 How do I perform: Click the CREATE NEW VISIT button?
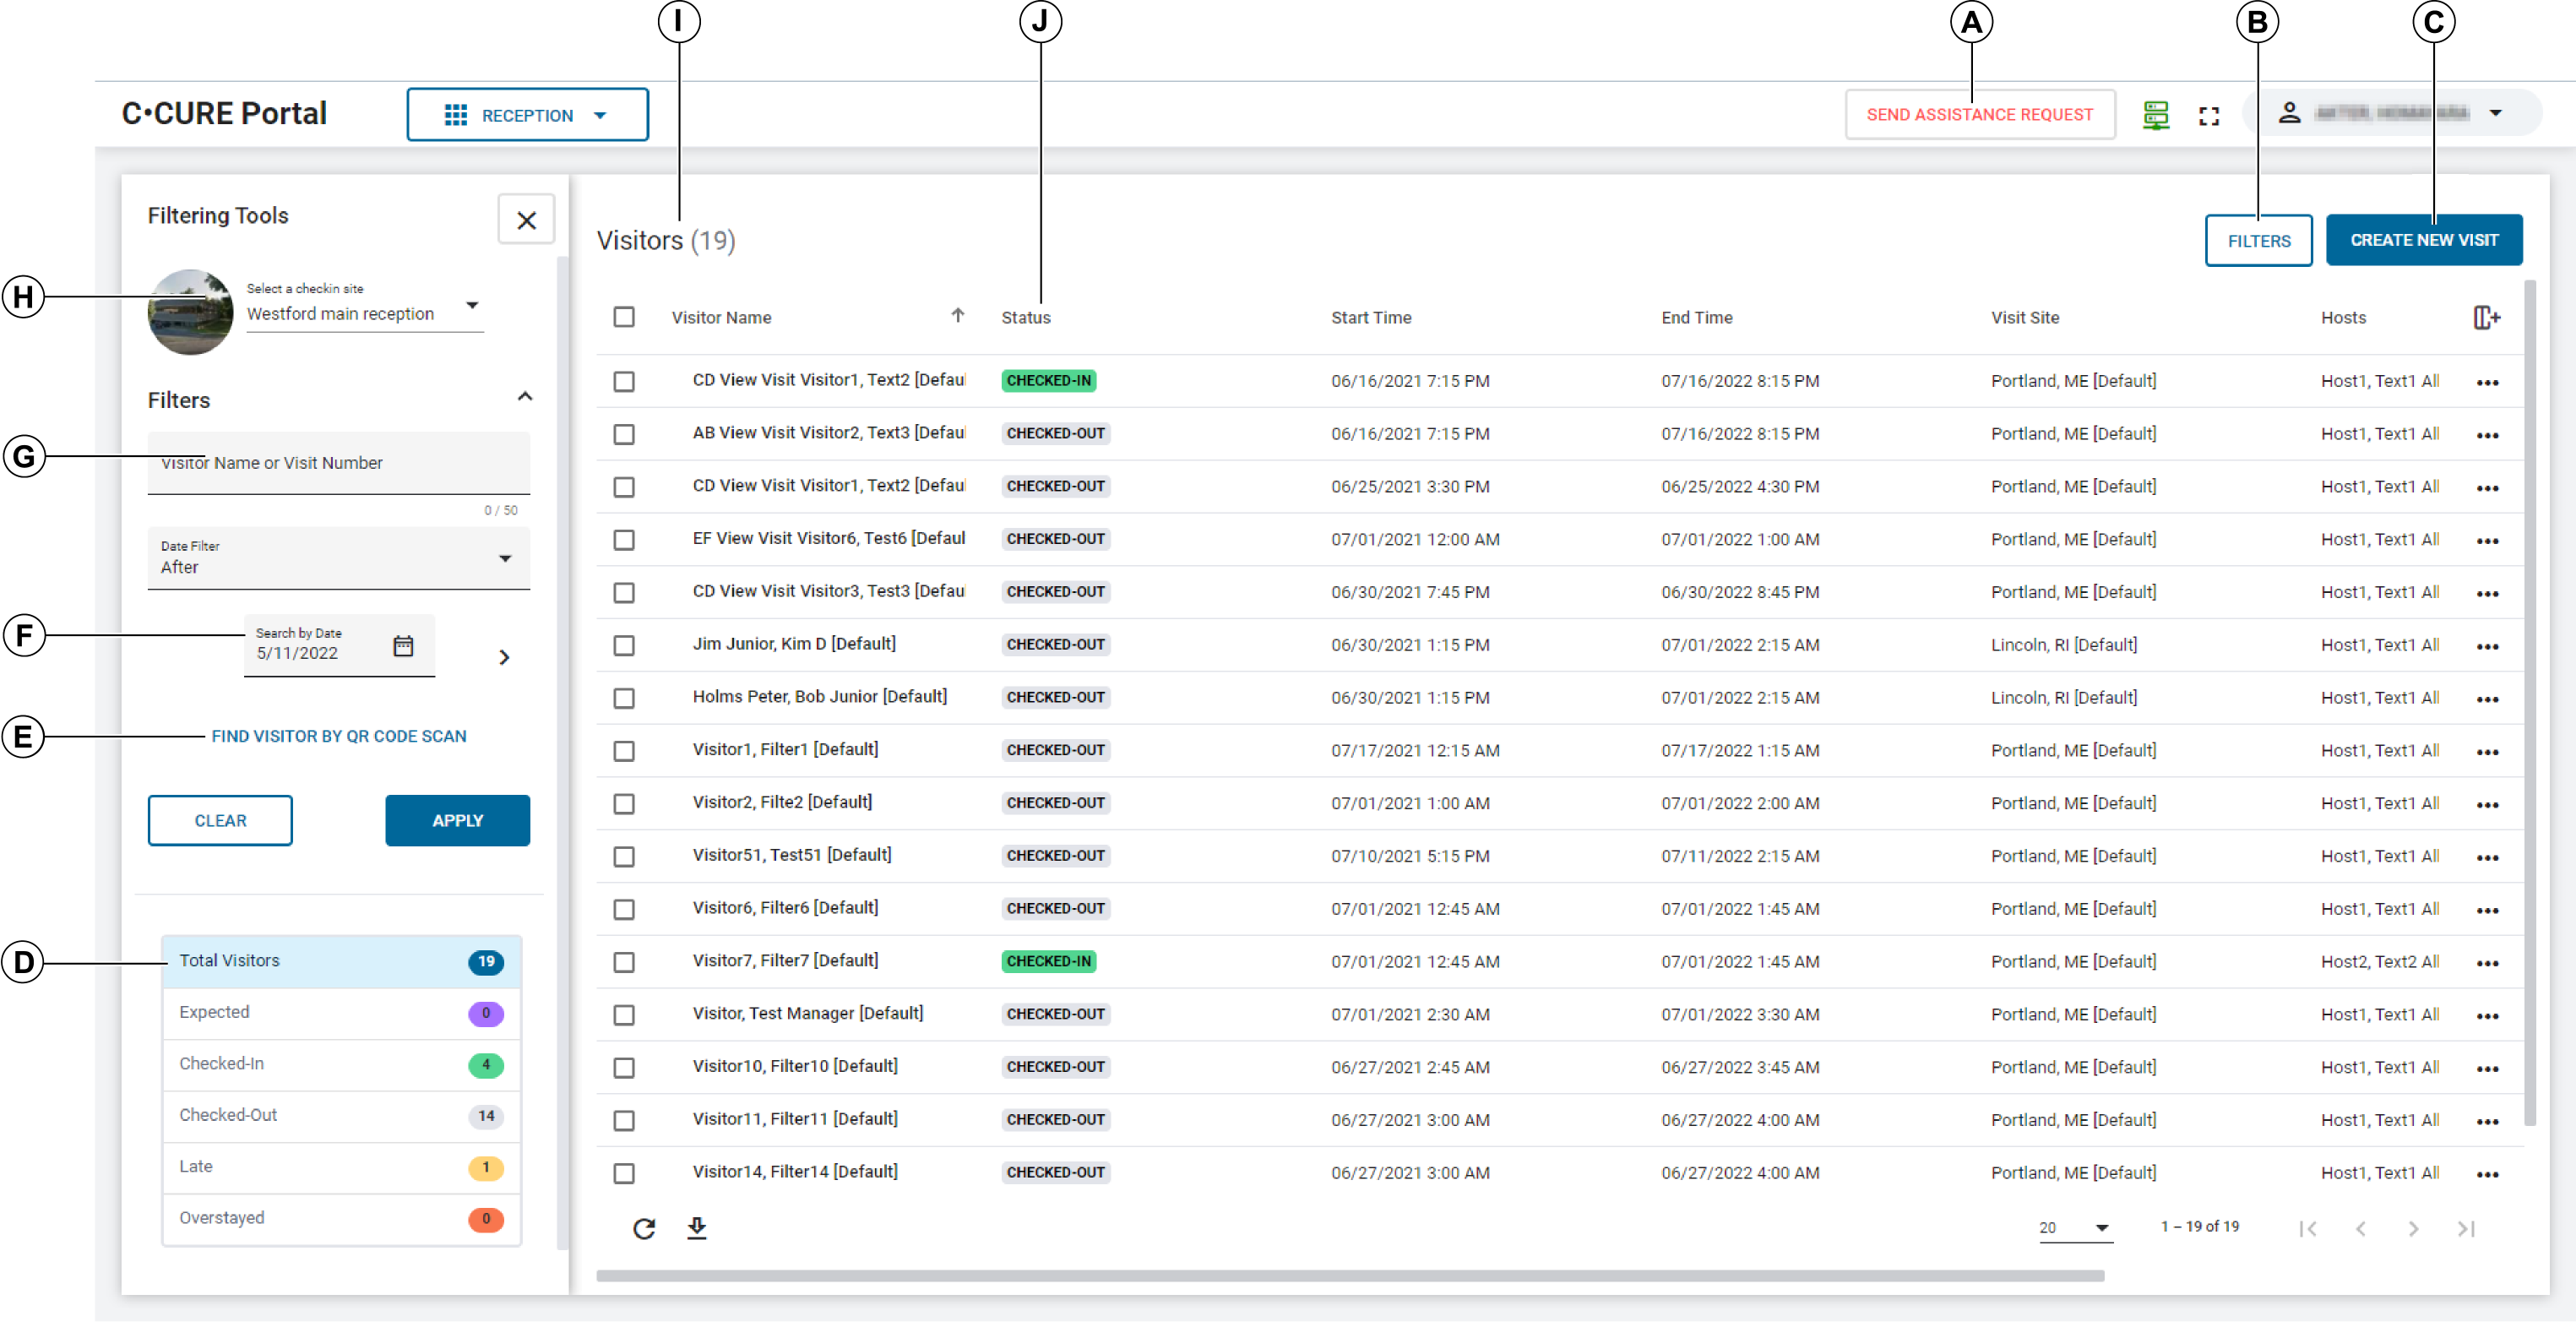point(2423,240)
